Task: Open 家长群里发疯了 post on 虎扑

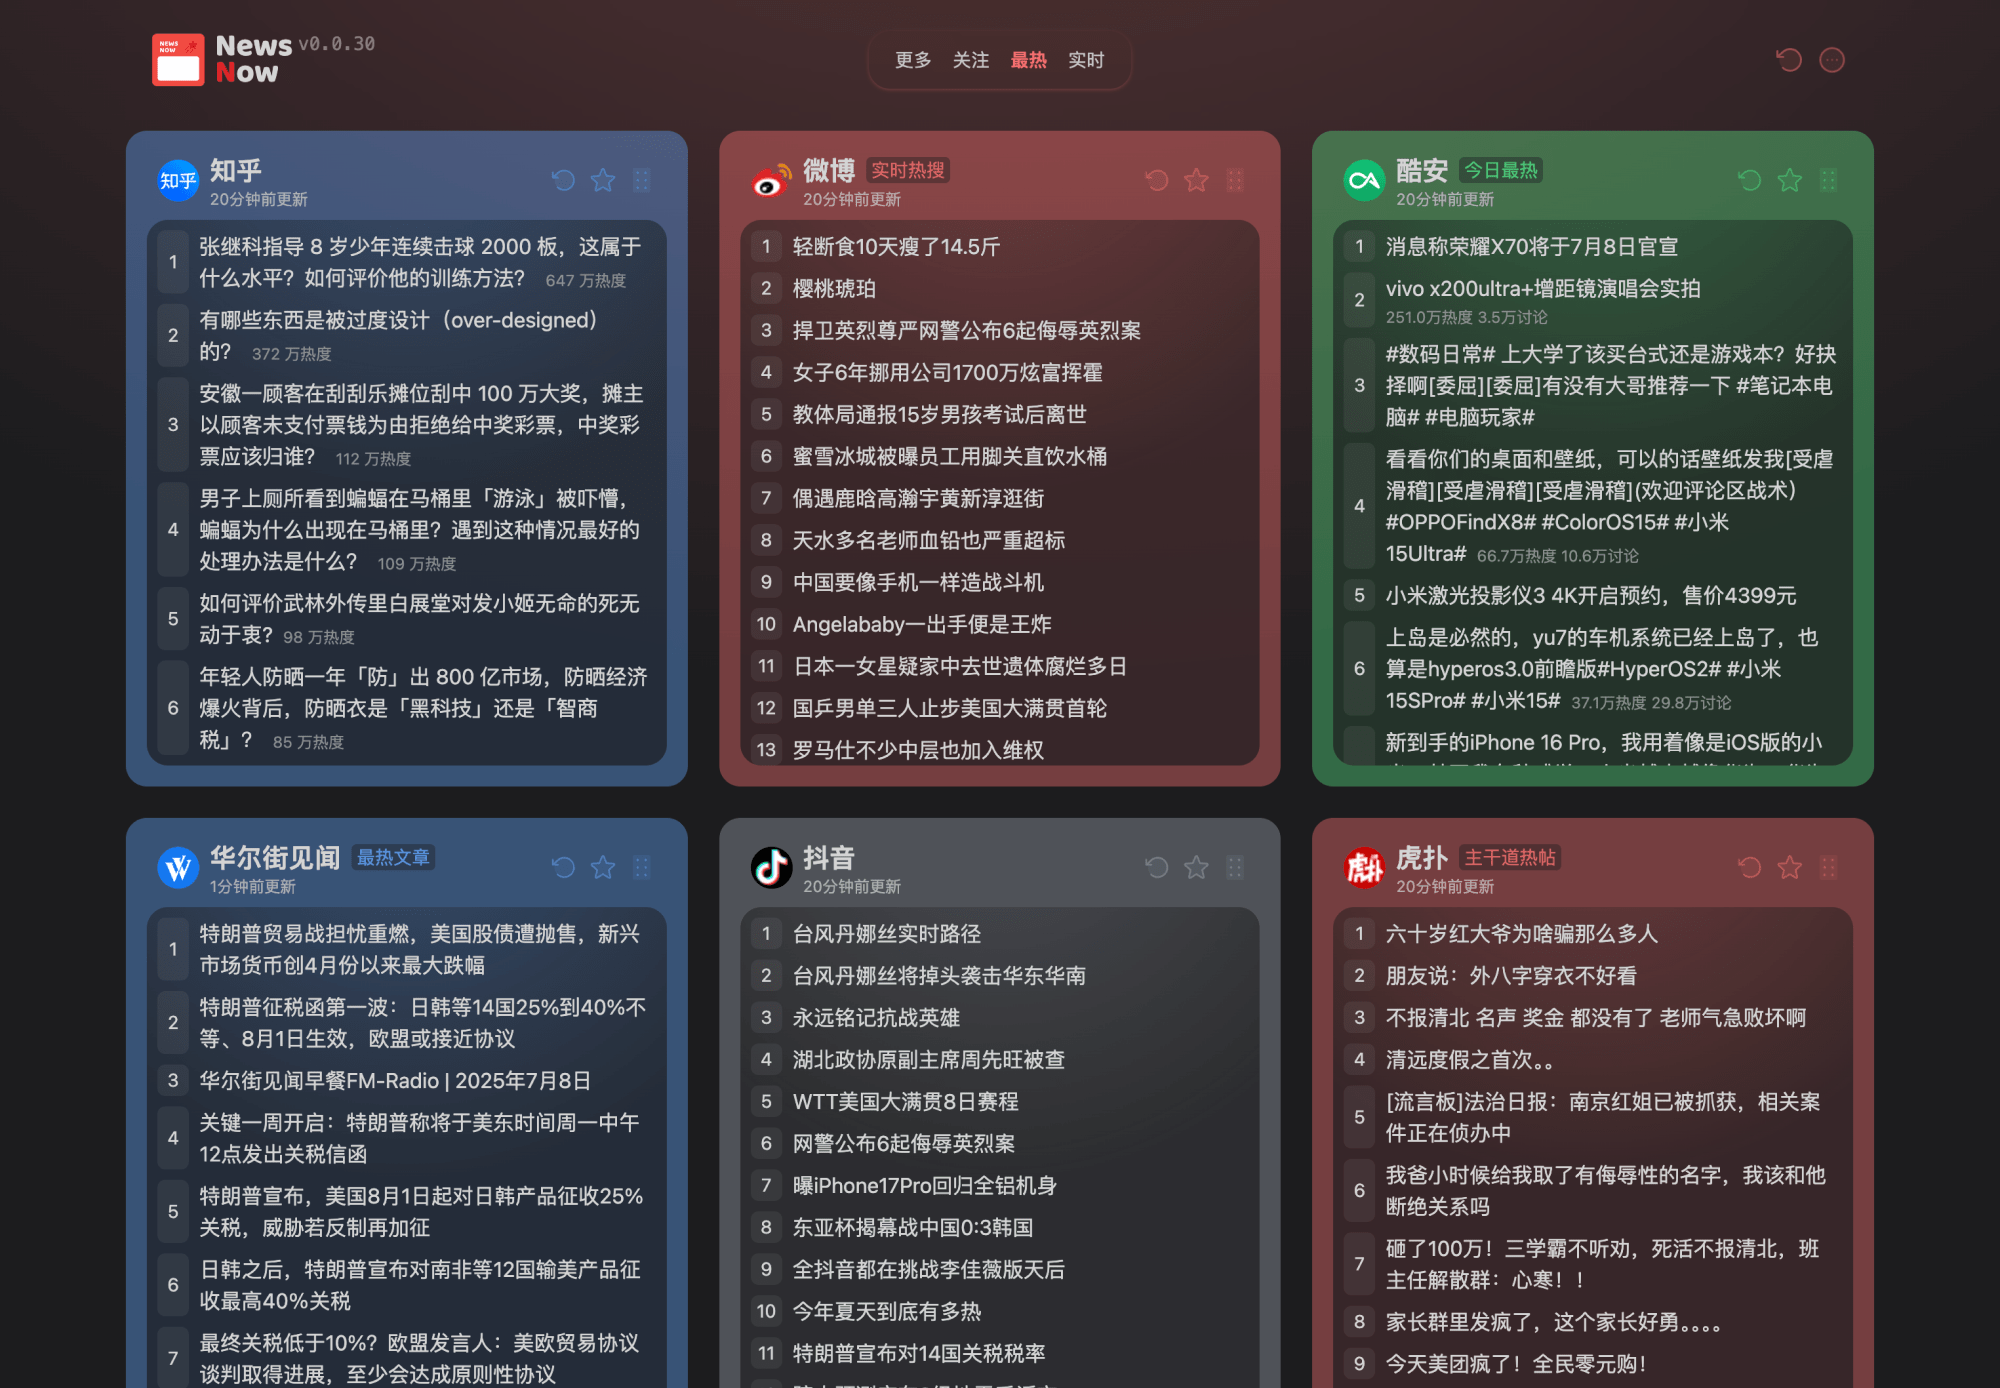Action: coord(1592,1322)
